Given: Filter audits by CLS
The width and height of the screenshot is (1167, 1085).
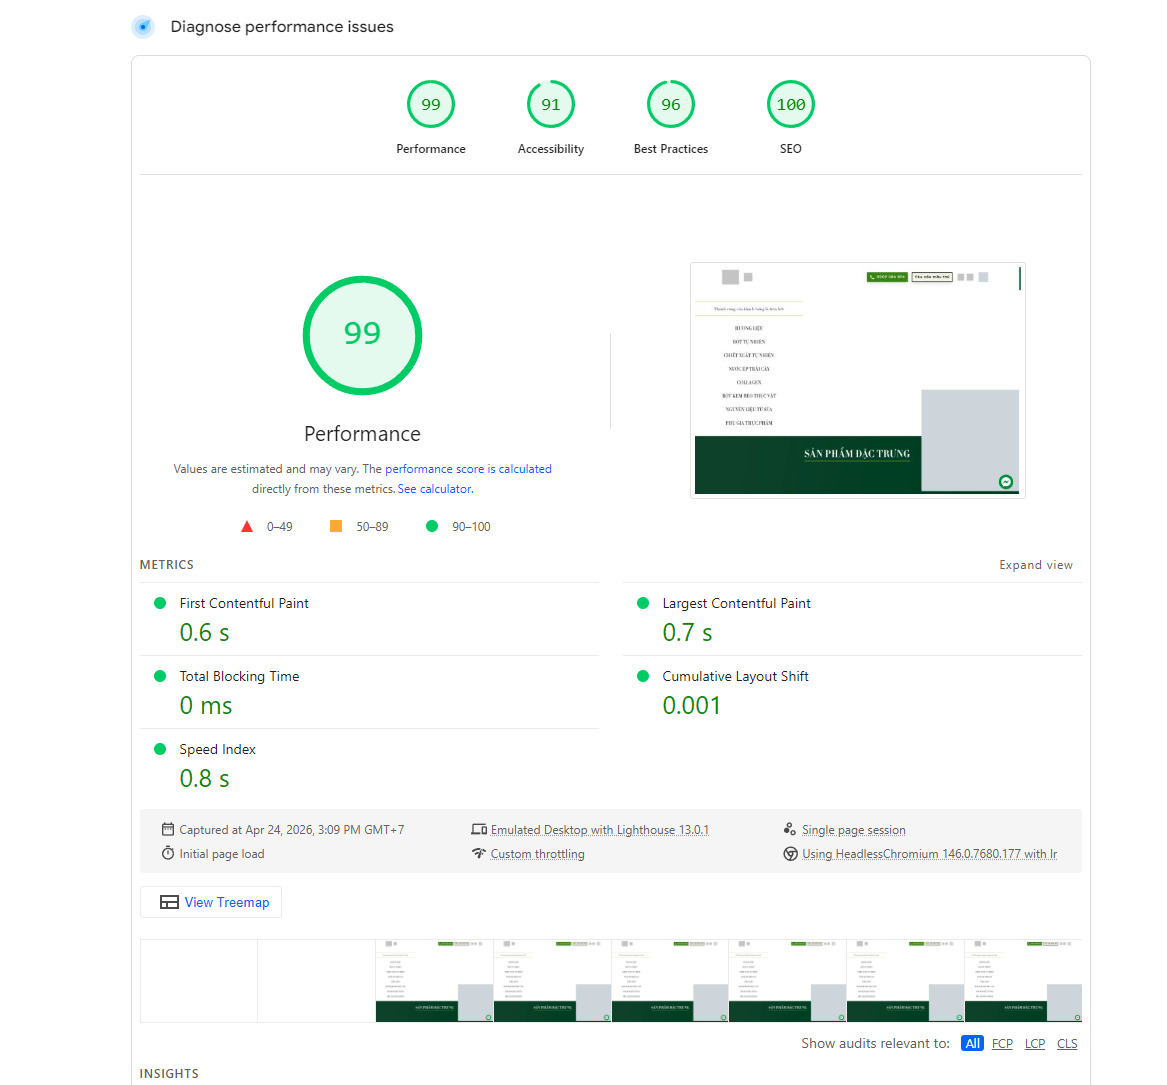Looking at the screenshot, I should [1067, 1043].
